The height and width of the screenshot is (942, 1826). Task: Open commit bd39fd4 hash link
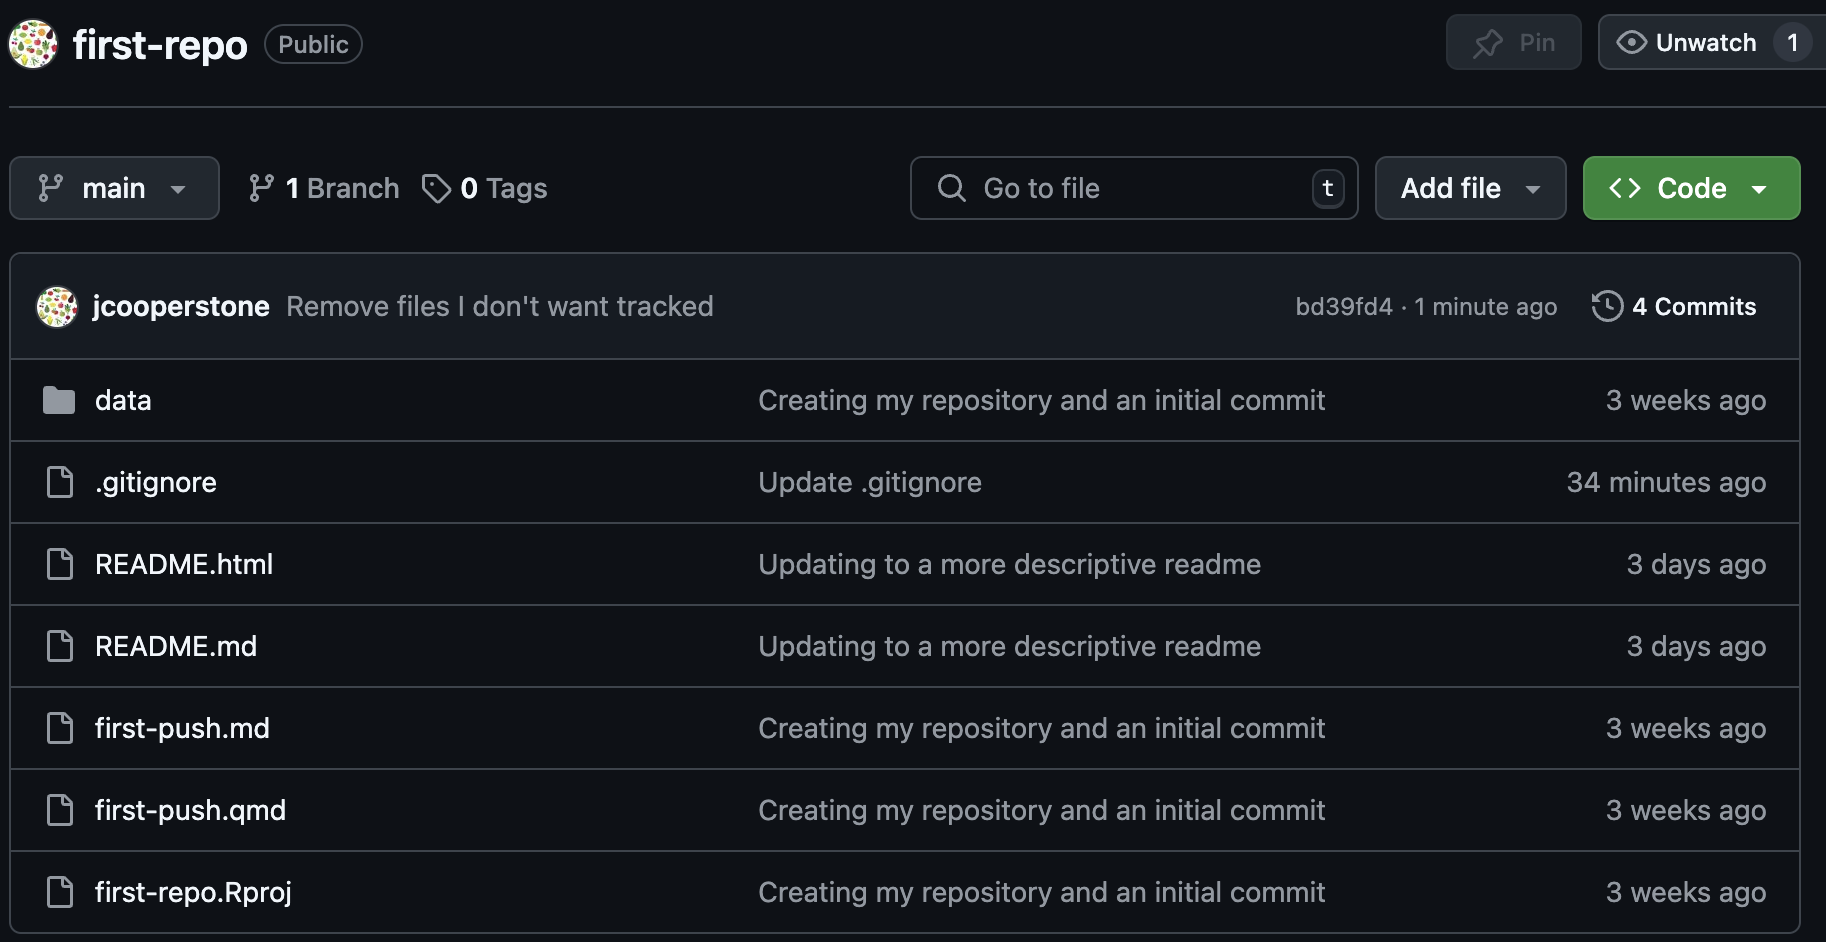pos(1343,306)
